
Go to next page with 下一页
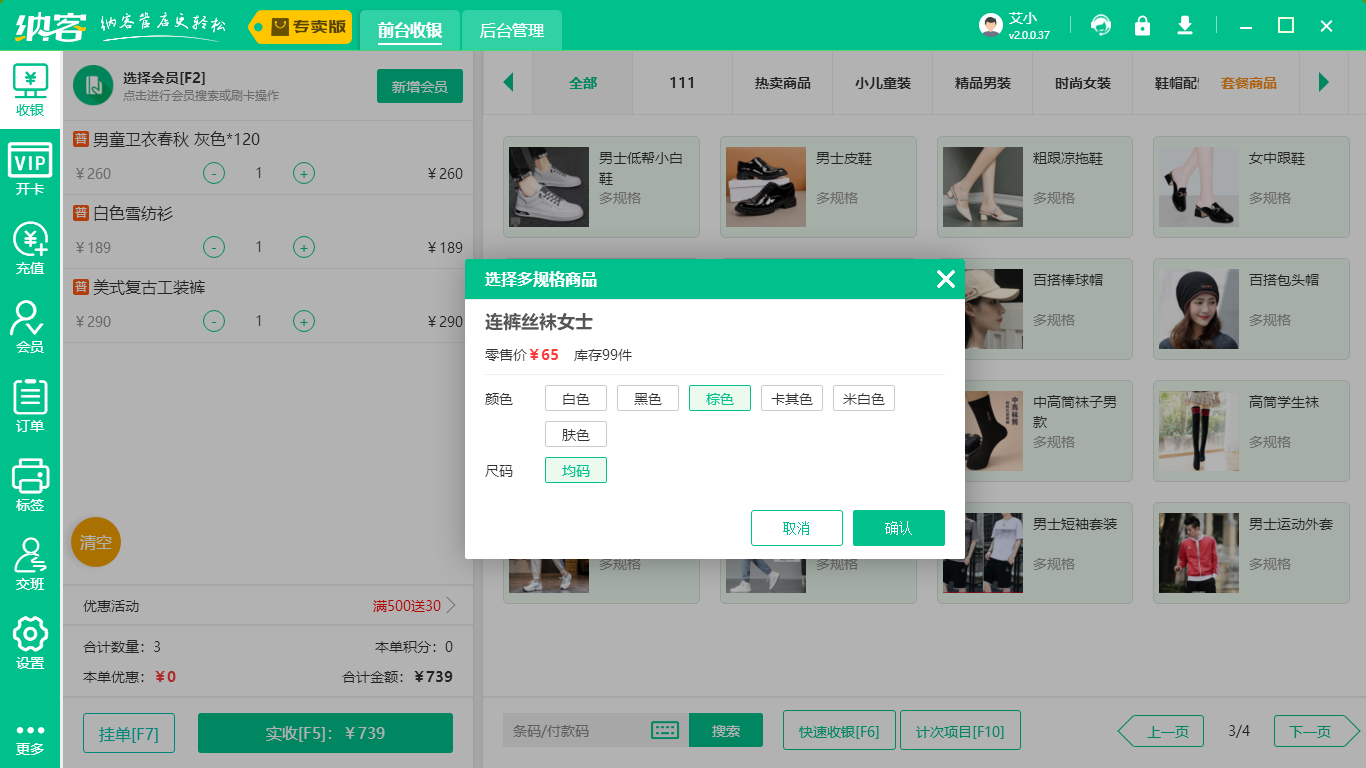[1317, 732]
